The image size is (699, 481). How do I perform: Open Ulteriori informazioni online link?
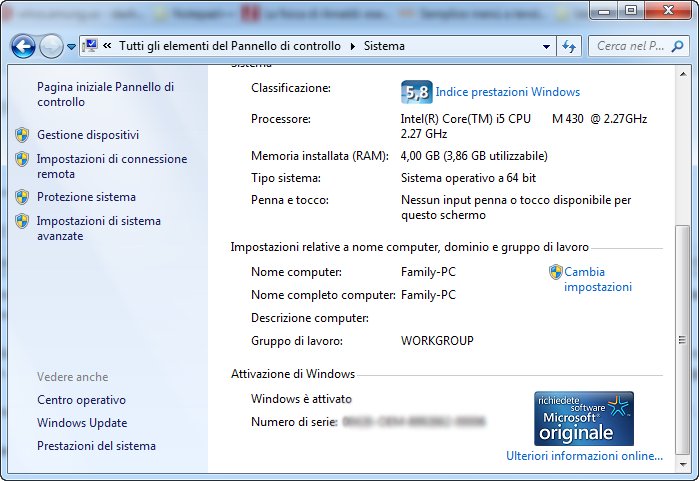click(584, 456)
